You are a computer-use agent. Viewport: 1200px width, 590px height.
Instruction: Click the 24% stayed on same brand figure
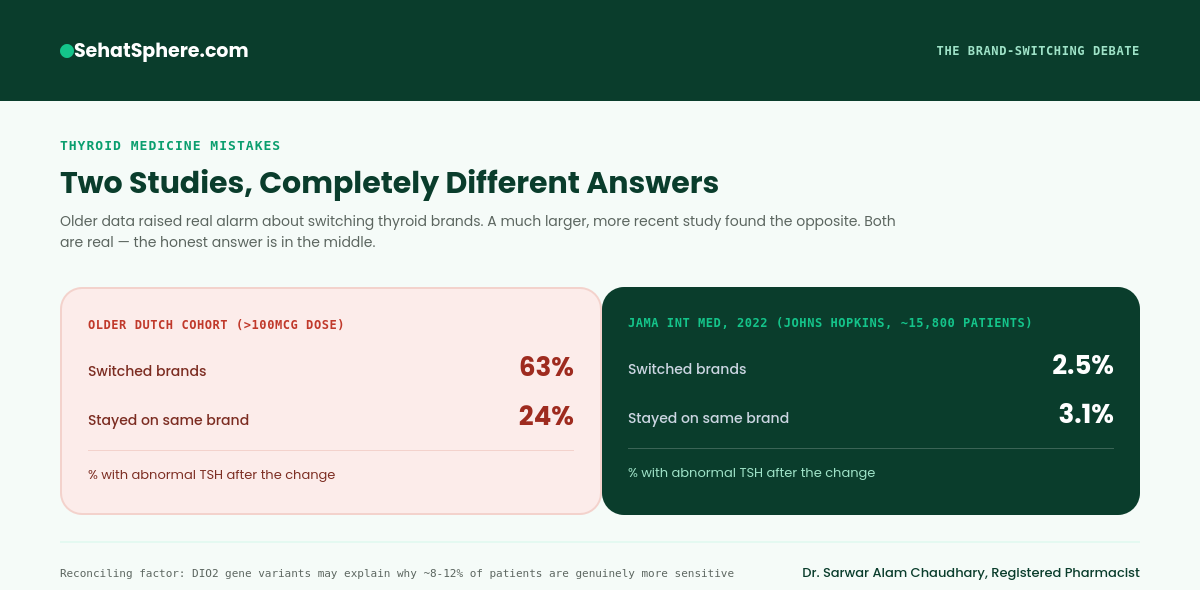(x=546, y=416)
